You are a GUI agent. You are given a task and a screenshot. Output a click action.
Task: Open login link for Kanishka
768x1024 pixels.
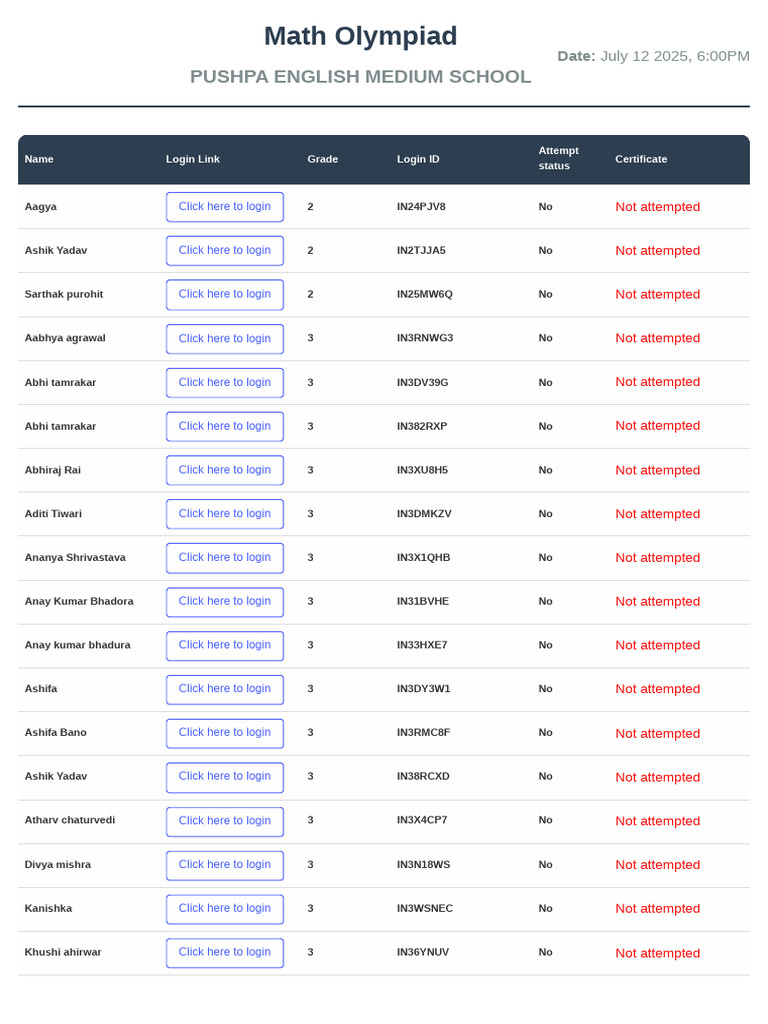(x=225, y=908)
